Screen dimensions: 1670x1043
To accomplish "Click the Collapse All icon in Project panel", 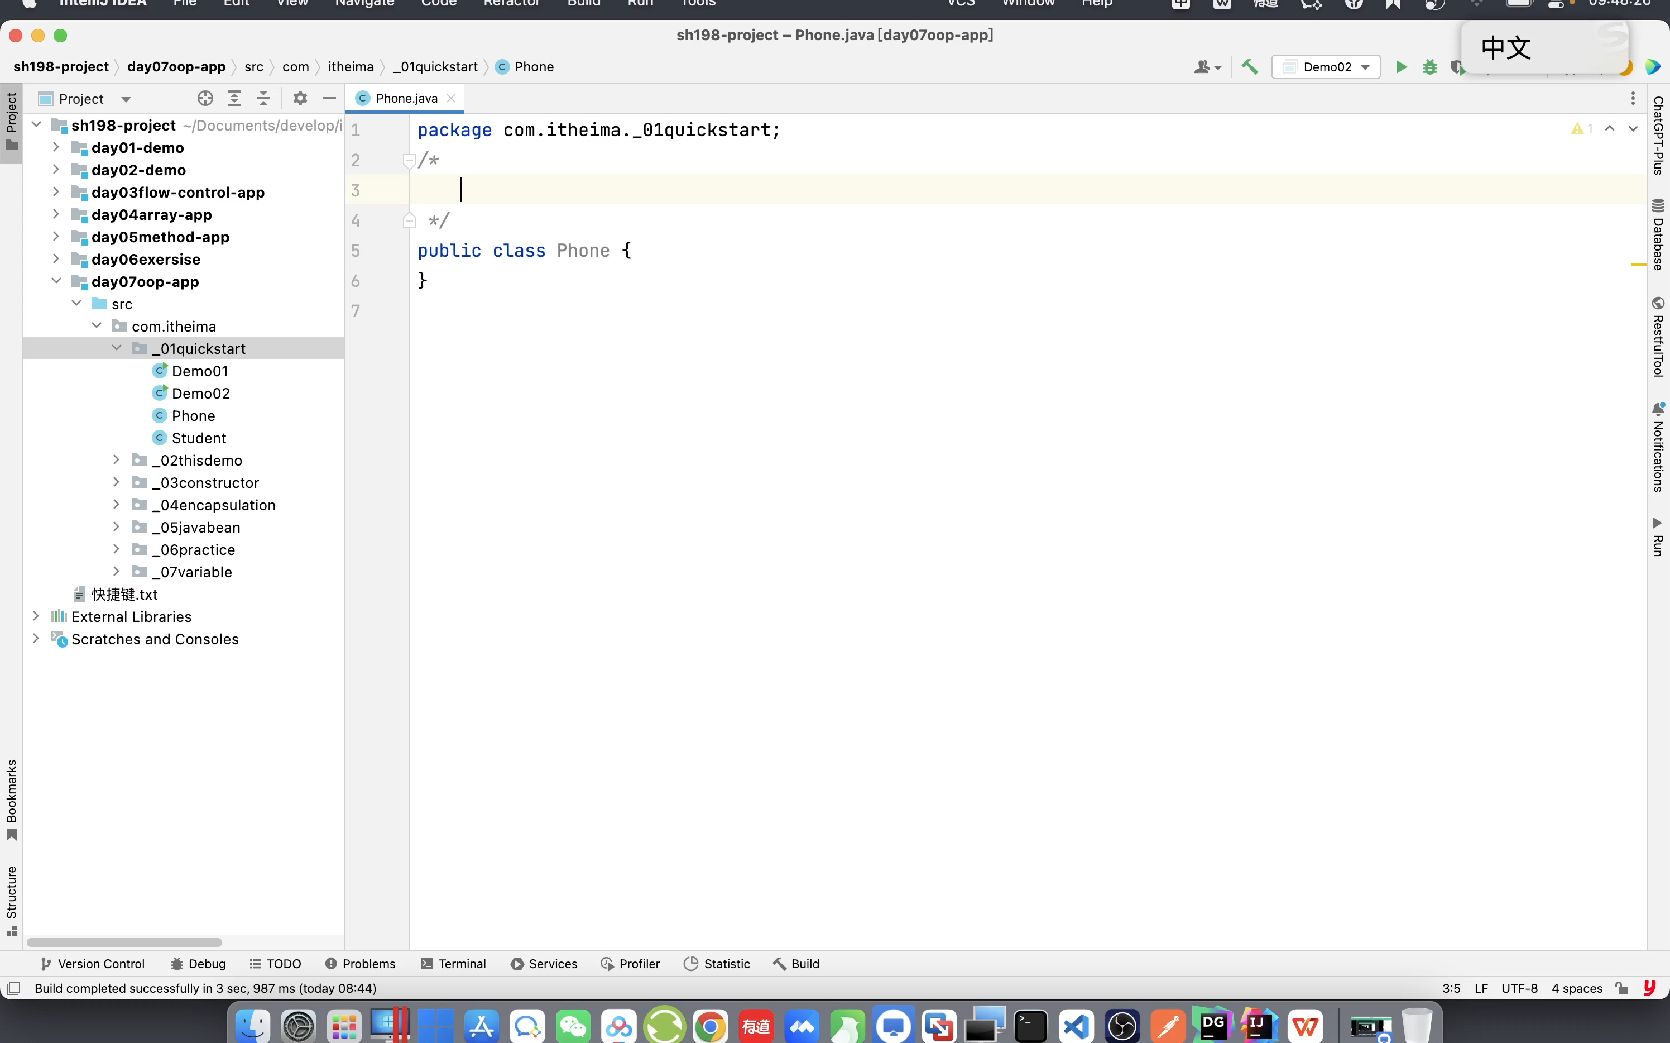I will pos(263,98).
